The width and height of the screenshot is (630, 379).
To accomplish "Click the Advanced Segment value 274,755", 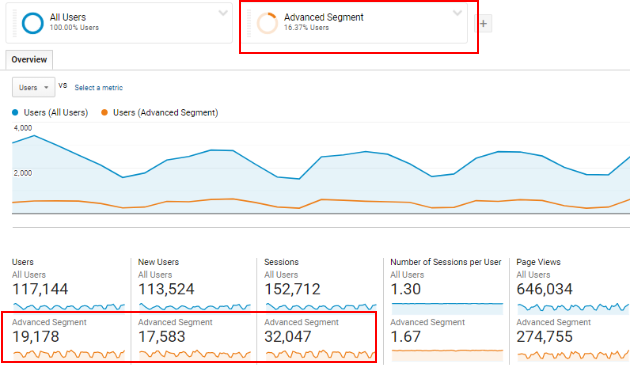I will click(544, 336).
